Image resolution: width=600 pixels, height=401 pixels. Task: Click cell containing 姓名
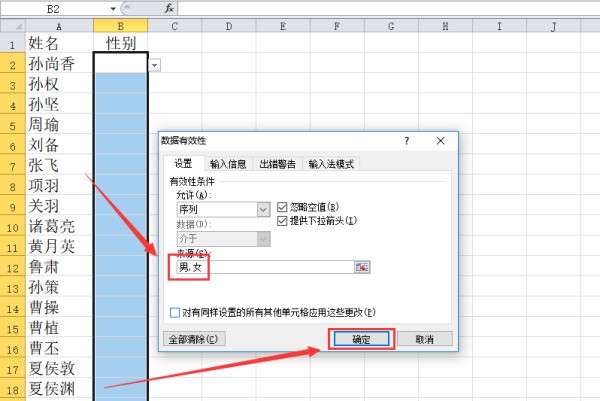coord(59,42)
